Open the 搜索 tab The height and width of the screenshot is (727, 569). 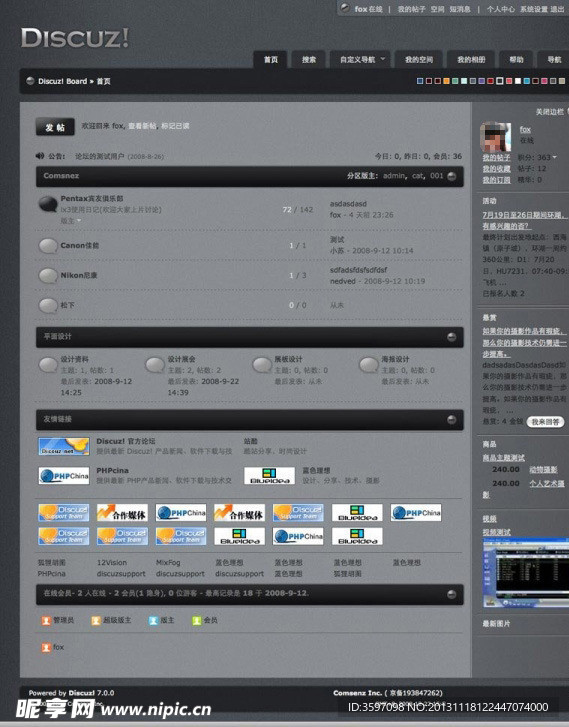(x=309, y=59)
